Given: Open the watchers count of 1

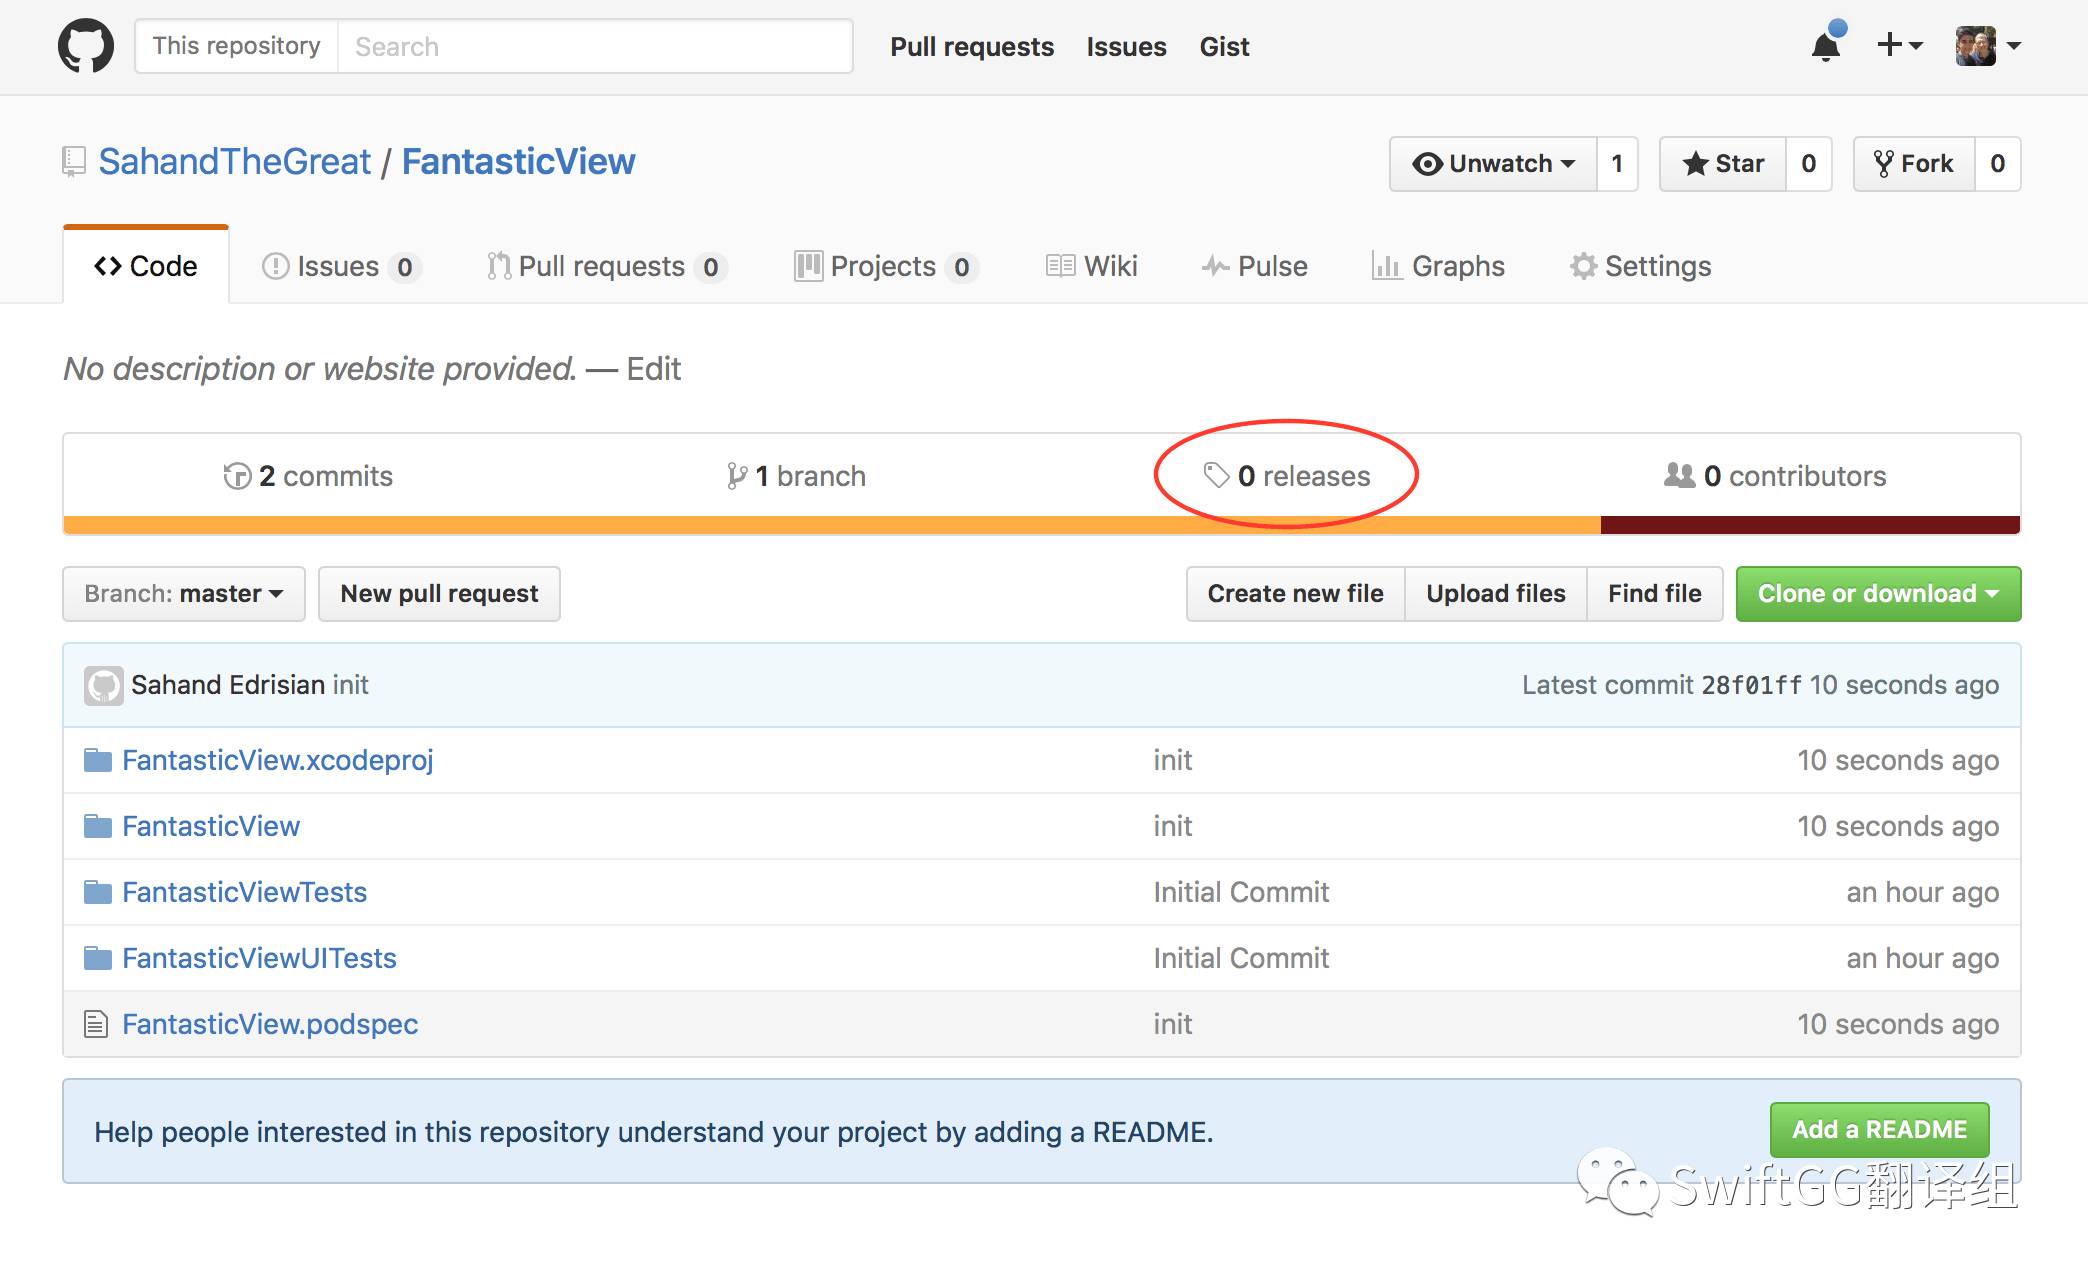Looking at the screenshot, I should click(x=1617, y=163).
